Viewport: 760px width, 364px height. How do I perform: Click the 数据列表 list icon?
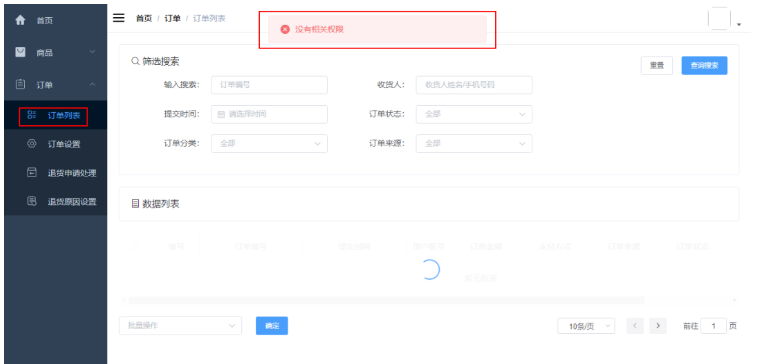(135, 204)
